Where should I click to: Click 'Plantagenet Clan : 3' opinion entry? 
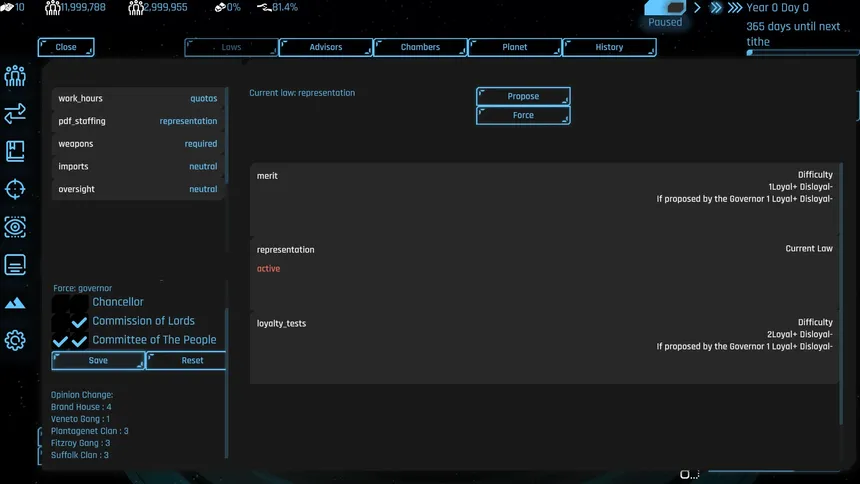(89, 431)
